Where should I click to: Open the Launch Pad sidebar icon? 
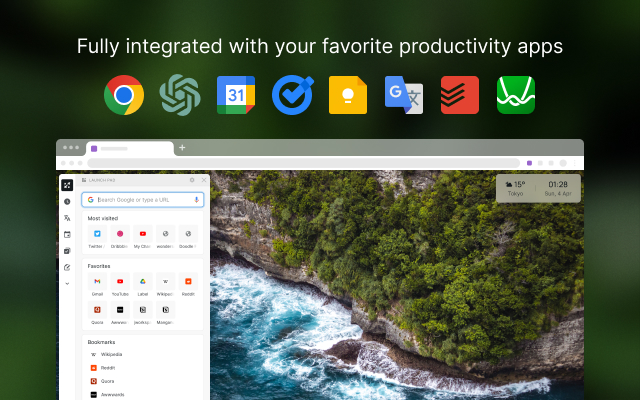[x=67, y=185]
